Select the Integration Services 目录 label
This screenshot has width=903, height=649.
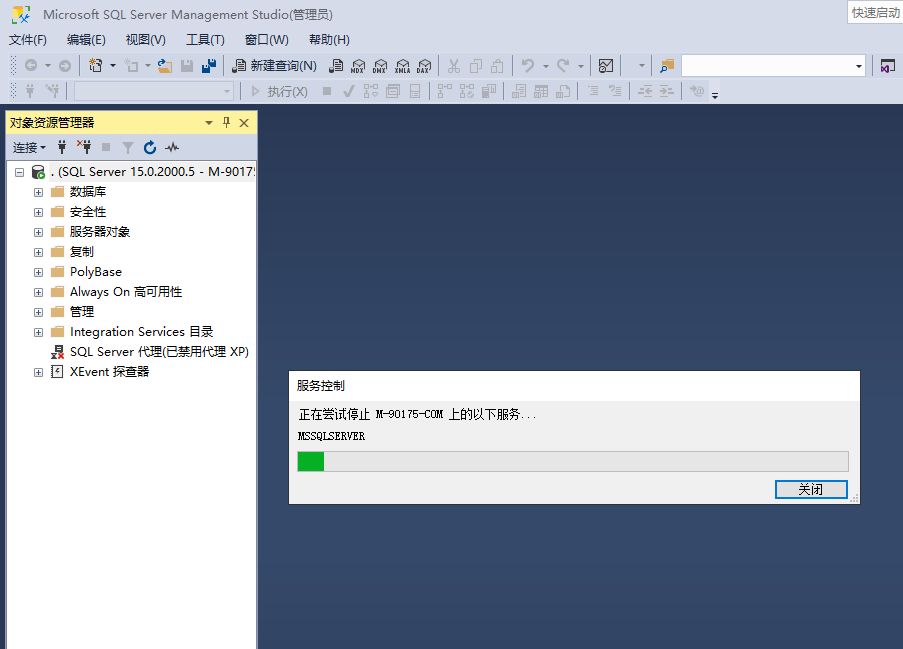pyautogui.click(x=142, y=332)
